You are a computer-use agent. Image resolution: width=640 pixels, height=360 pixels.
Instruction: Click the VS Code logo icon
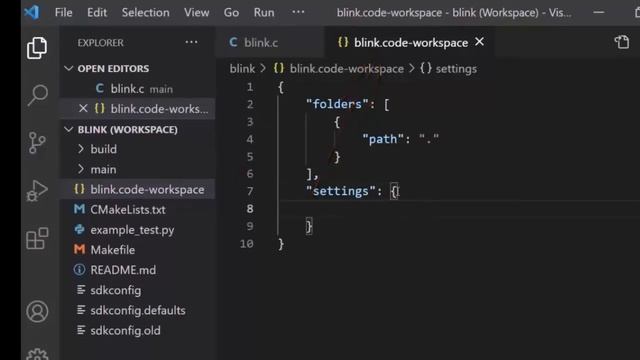[32, 12]
